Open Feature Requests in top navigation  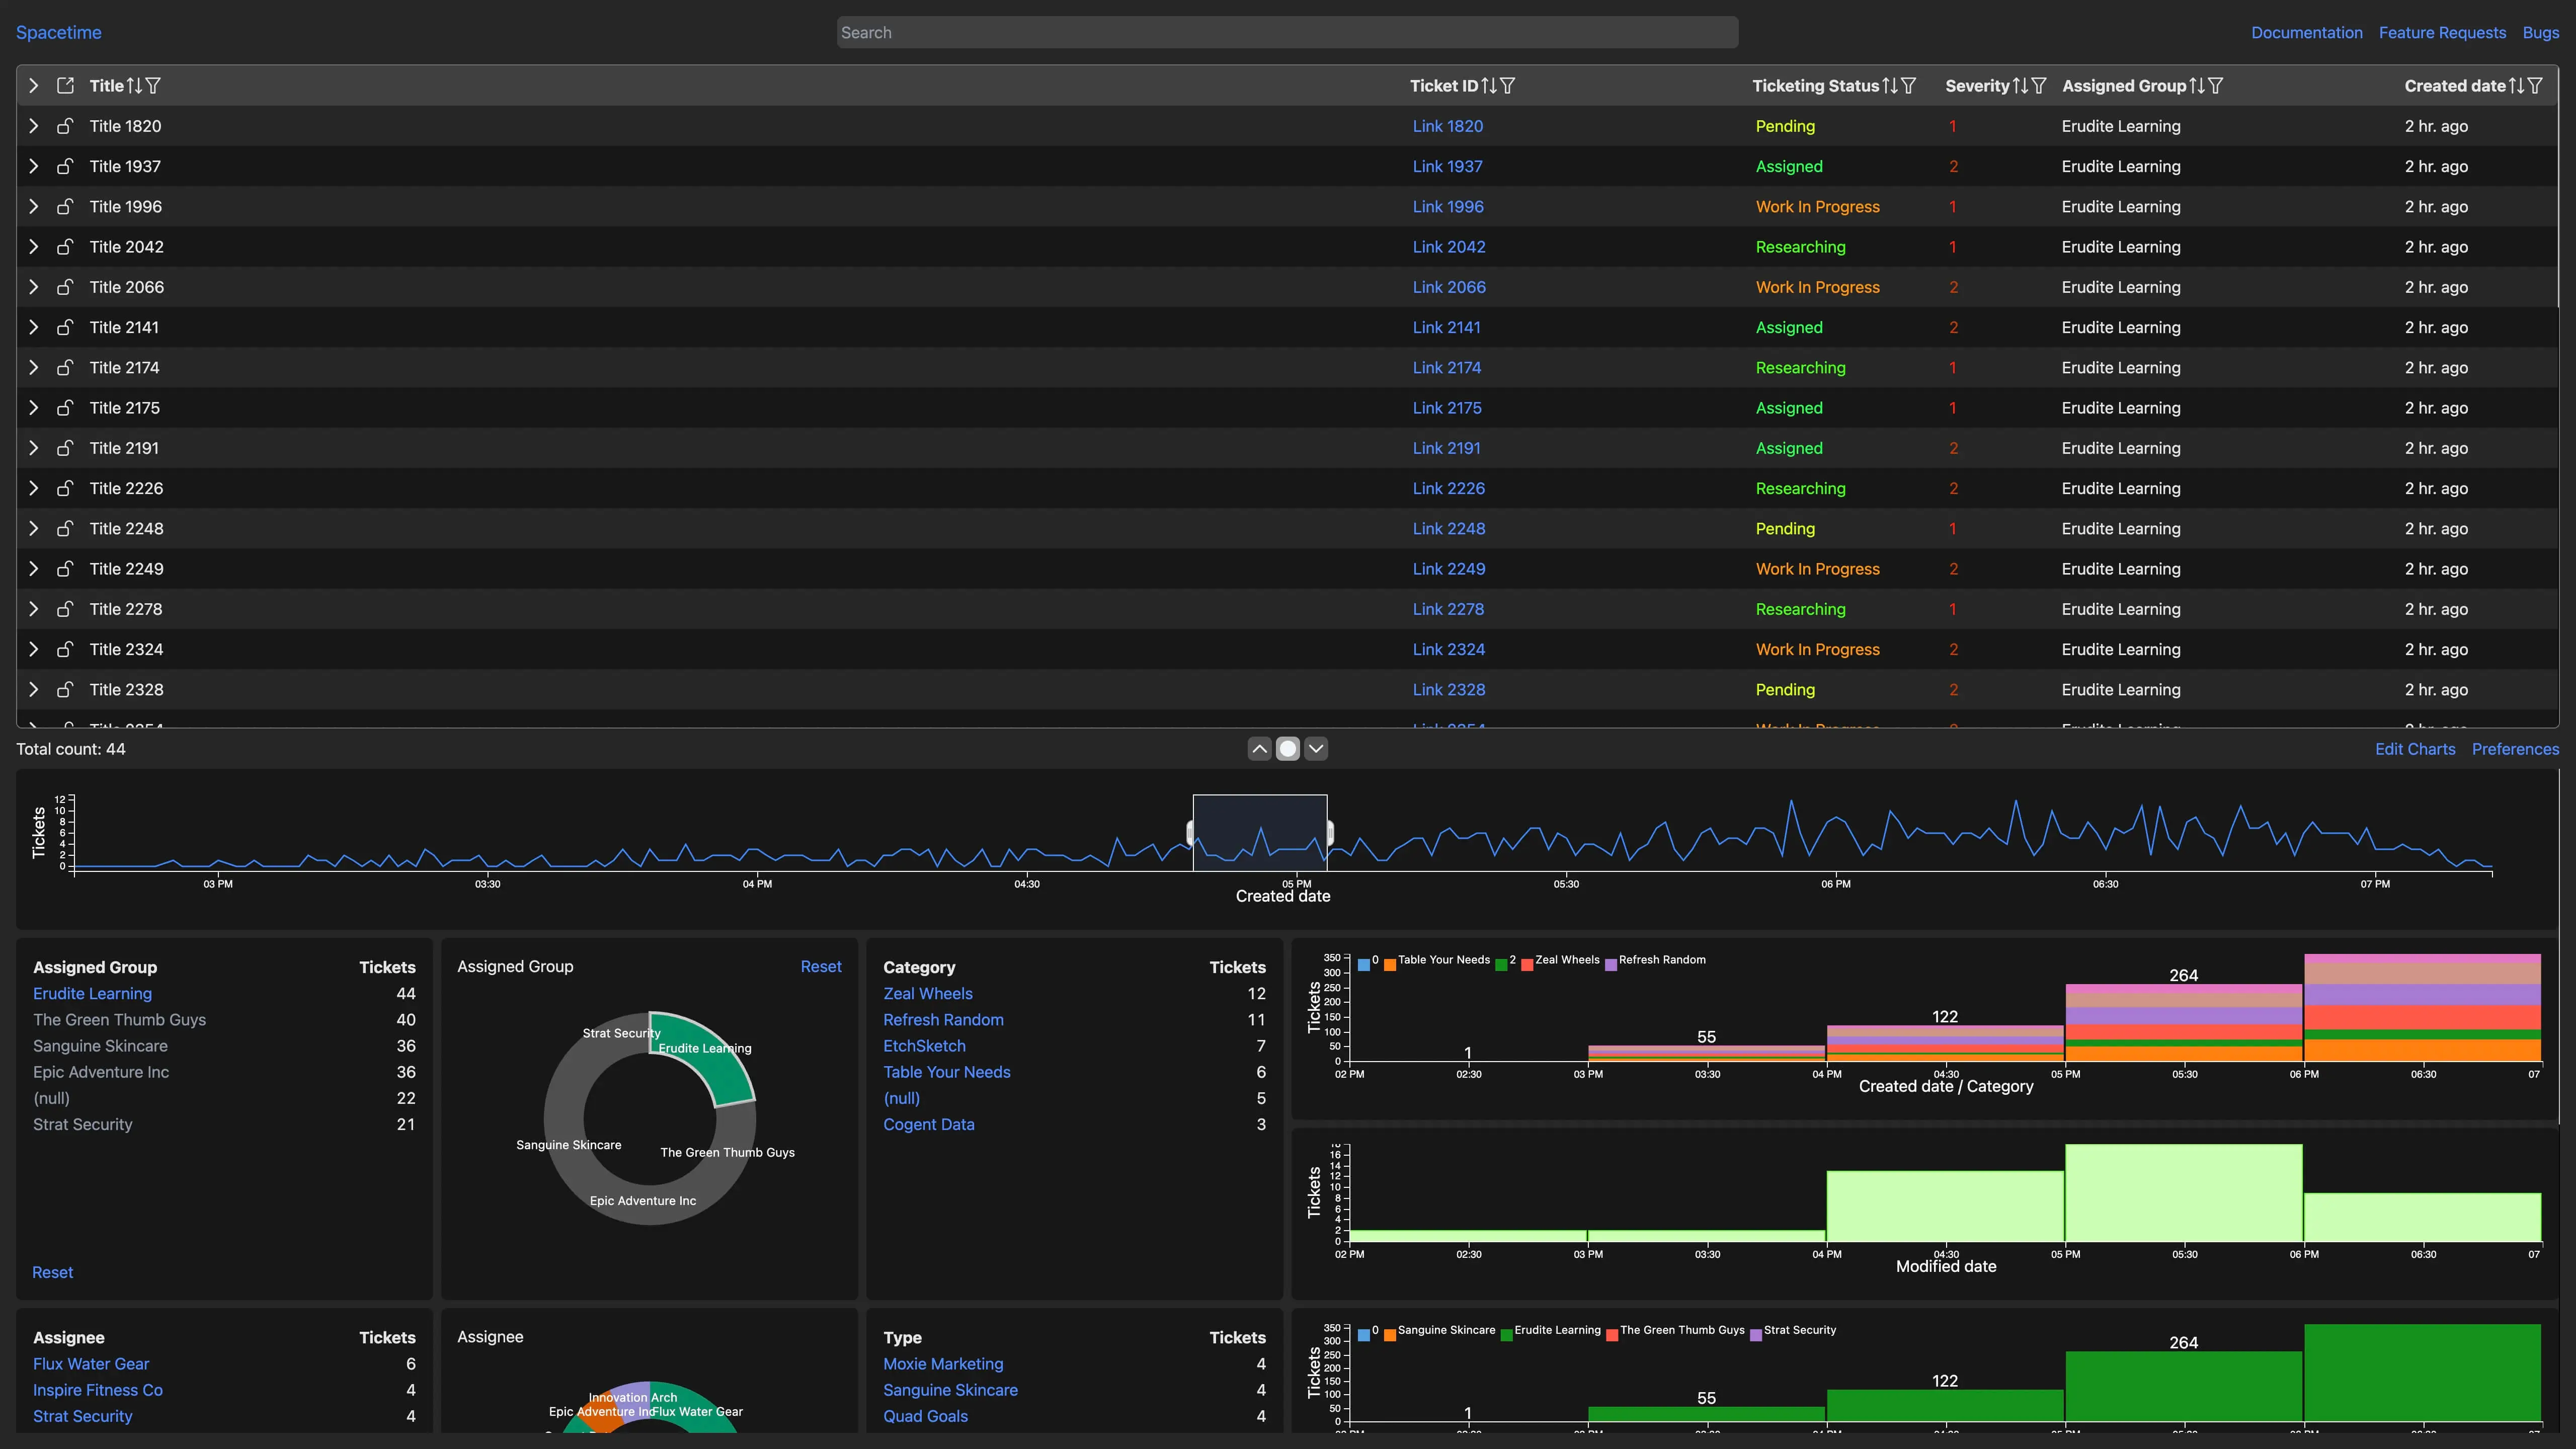2442,33
